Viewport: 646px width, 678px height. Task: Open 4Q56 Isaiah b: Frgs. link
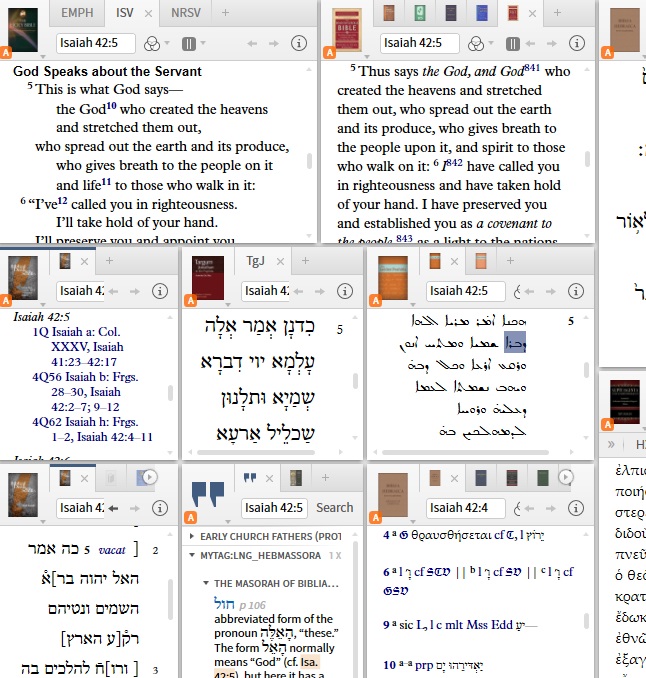pos(85,392)
